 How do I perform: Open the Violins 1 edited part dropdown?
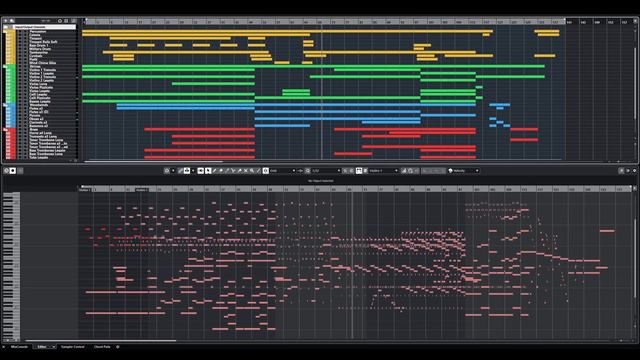point(384,171)
